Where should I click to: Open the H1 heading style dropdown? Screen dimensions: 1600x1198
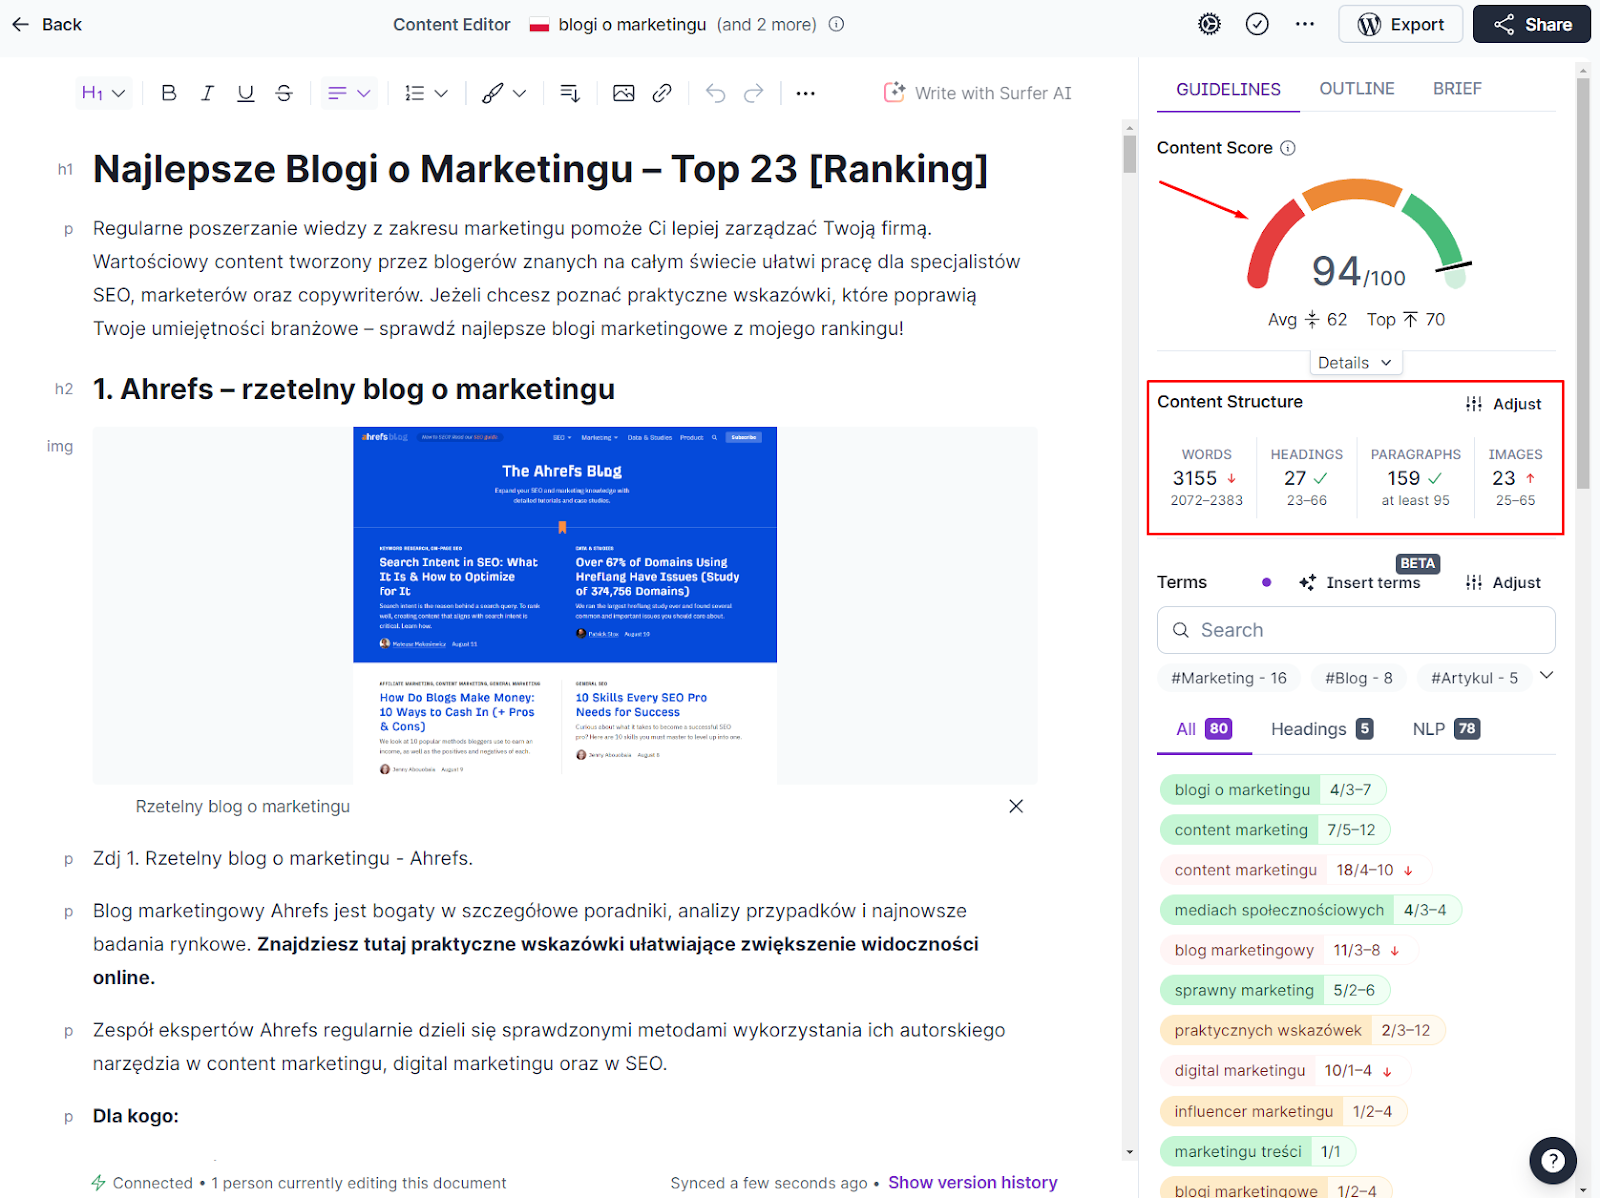click(104, 93)
